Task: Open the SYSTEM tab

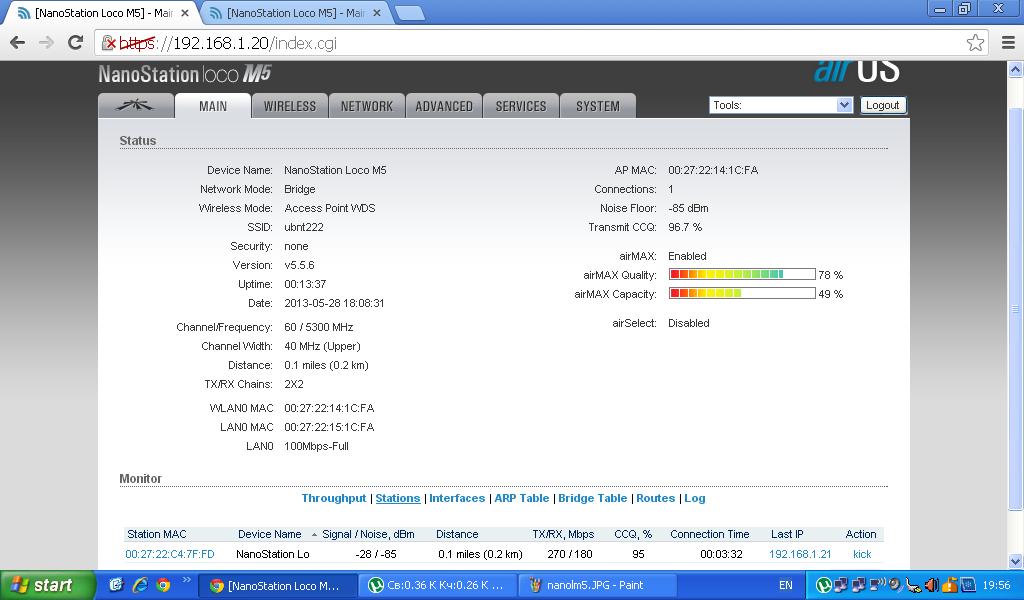Action: coord(597,106)
